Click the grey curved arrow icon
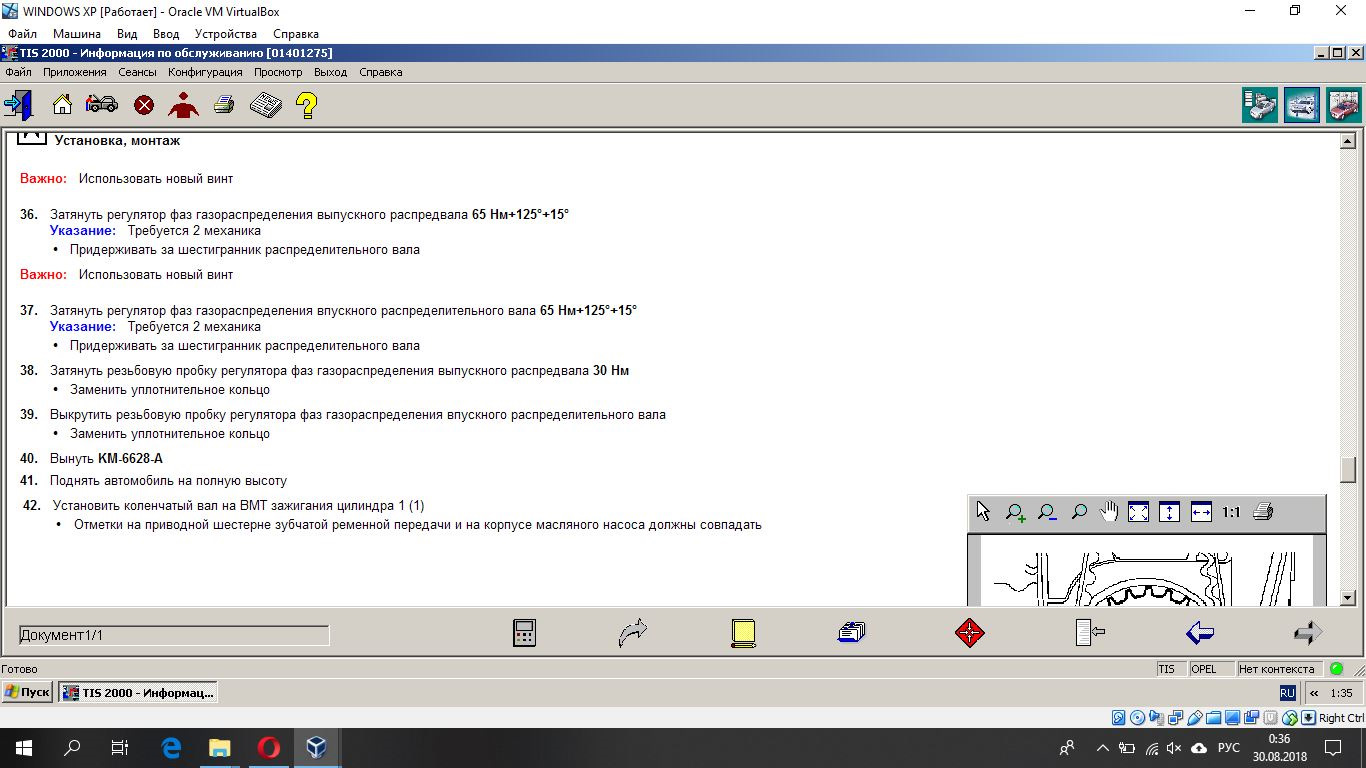 (x=633, y=632)
